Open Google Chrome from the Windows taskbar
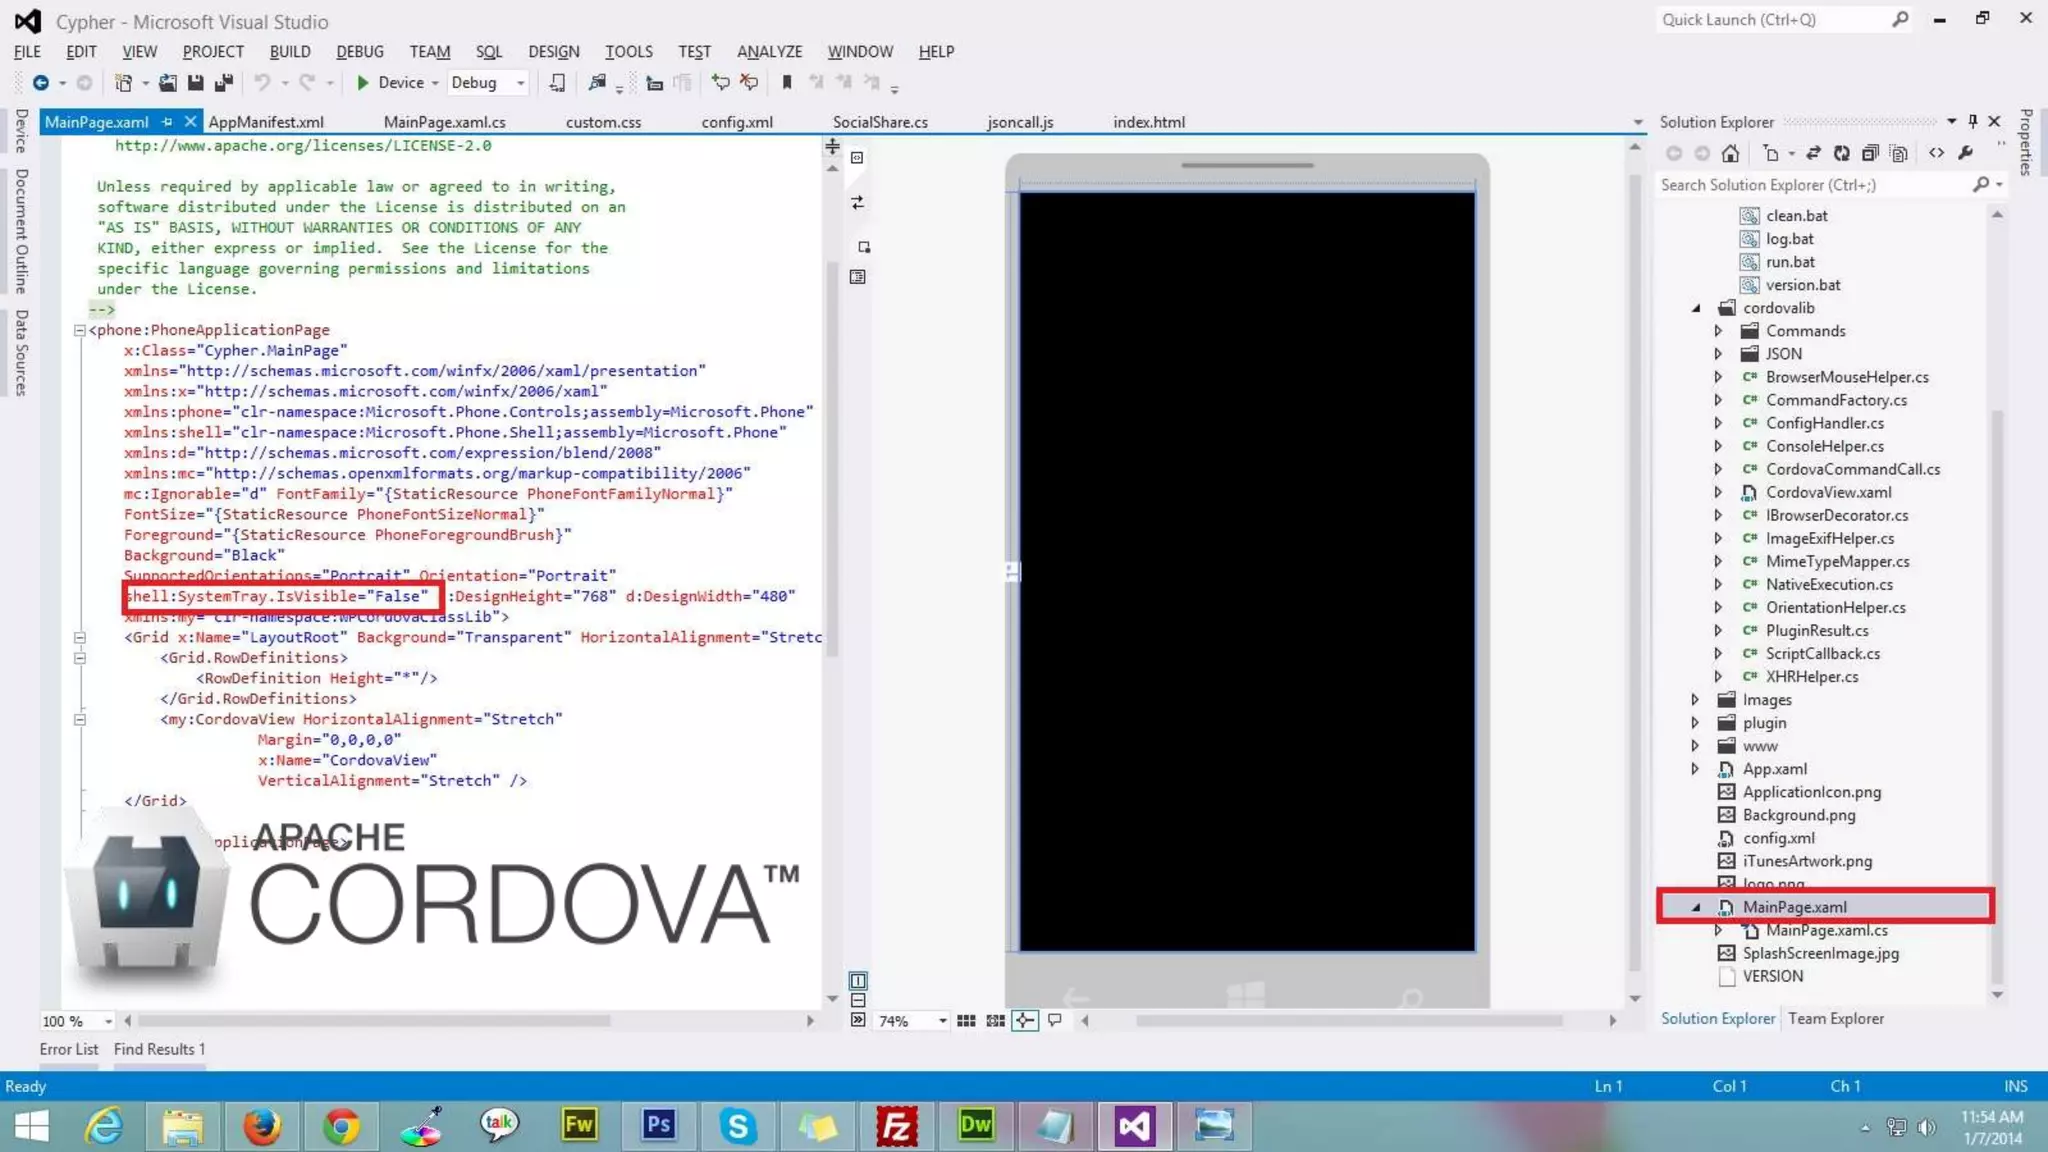 coord(341,1126)
